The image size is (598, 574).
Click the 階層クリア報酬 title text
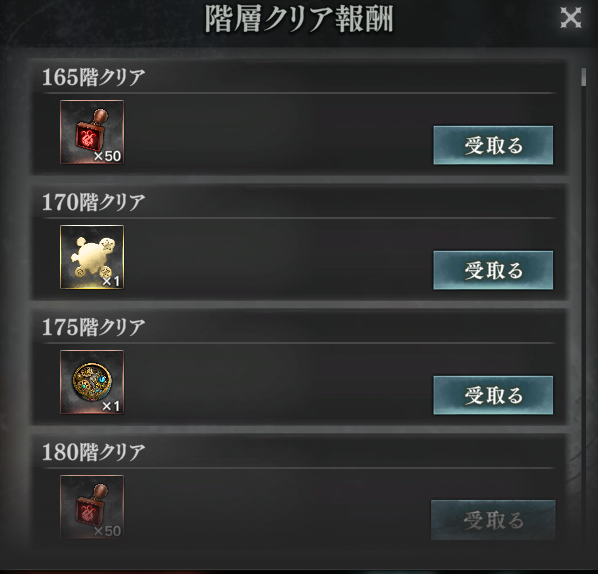pos(299,19)
